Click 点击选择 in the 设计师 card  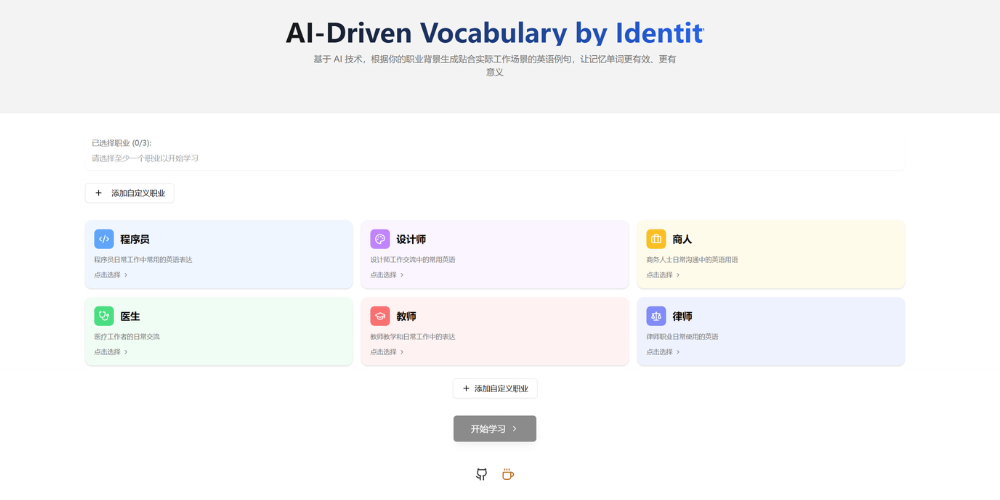click(x=387, y=275)
